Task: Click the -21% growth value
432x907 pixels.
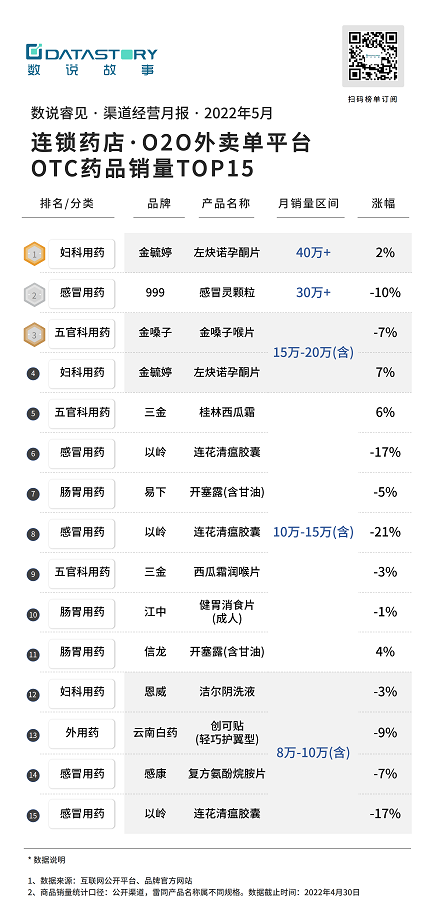Action: click(385, 532)
